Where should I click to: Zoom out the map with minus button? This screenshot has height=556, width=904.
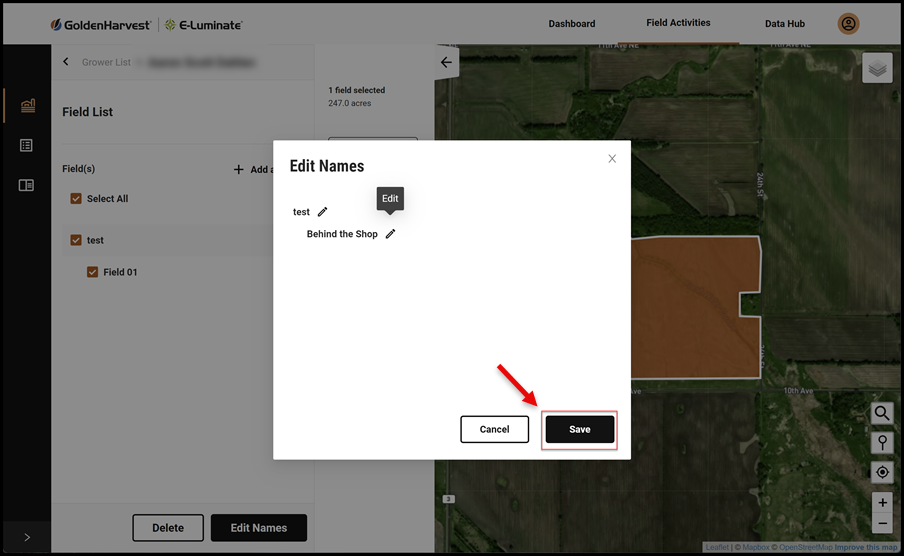coord(882,523)
